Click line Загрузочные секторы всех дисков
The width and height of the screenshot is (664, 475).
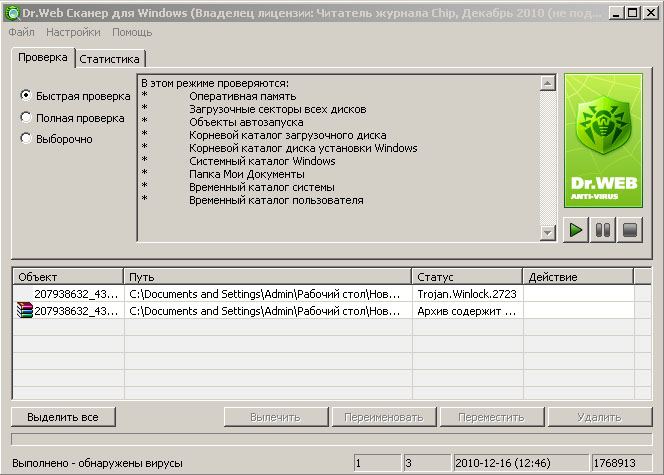pyautogui.click(x=278, y=109)
